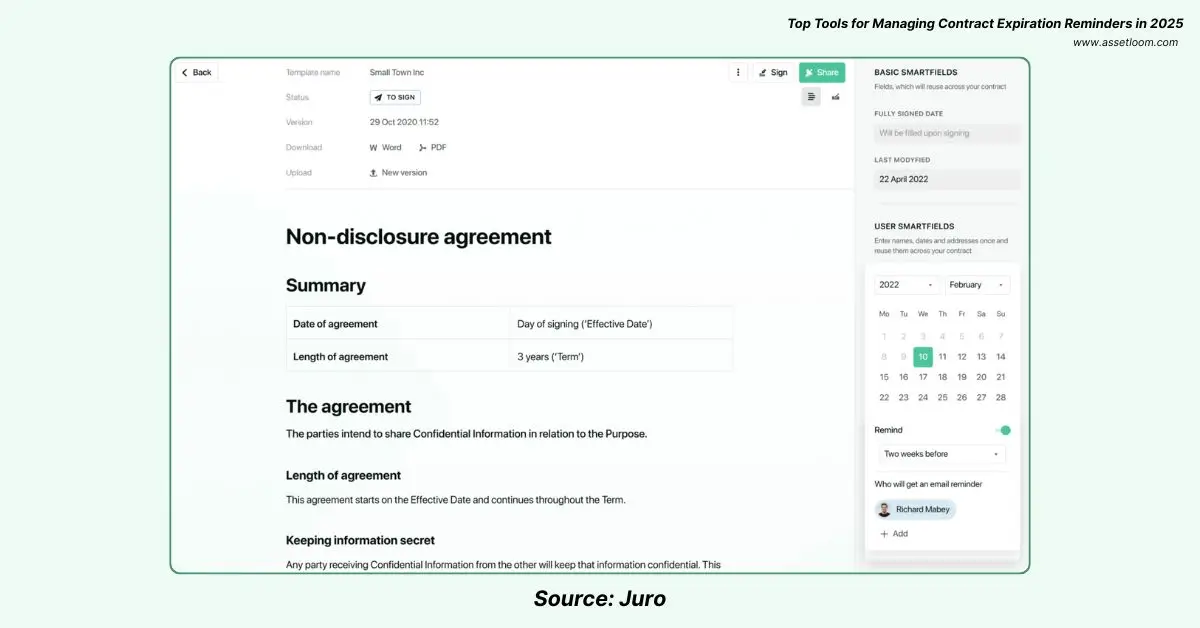This screenshot has height=628, width=1200.
Task: Click the signature view icon beside text view
Action: 835,97
